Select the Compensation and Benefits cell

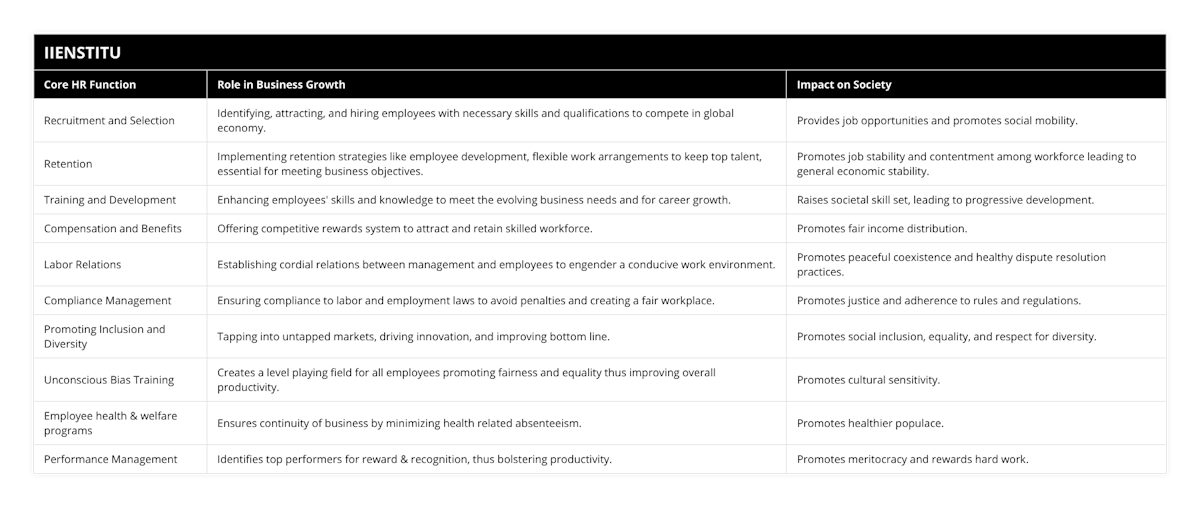pos(113,228)
